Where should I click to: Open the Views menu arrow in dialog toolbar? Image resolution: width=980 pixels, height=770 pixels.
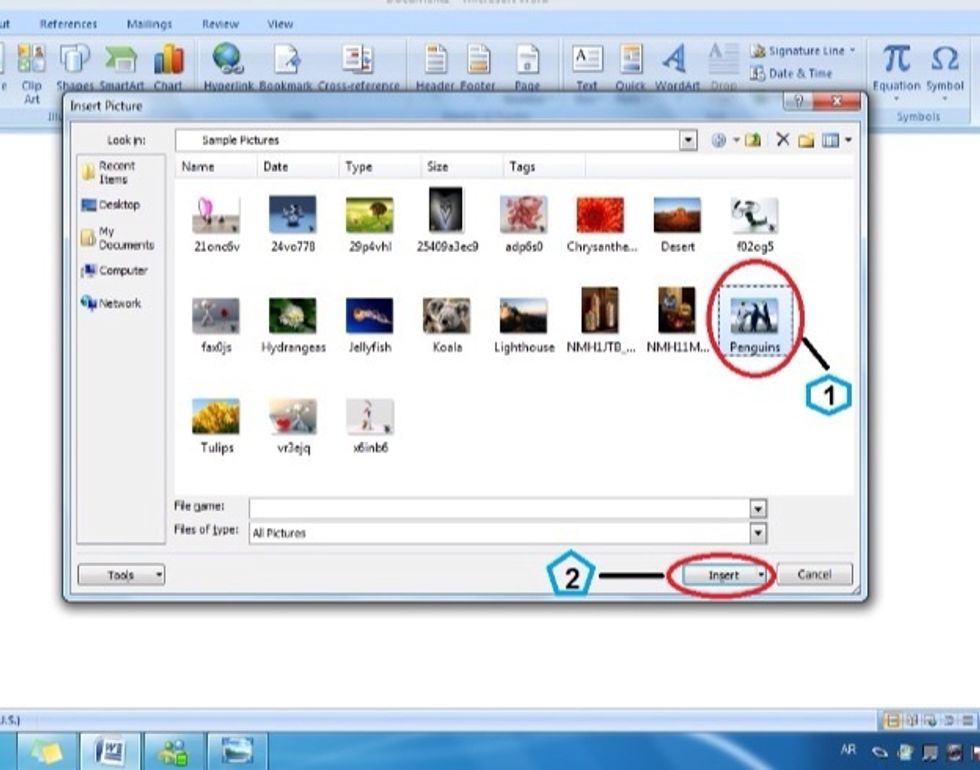point(848,141)
